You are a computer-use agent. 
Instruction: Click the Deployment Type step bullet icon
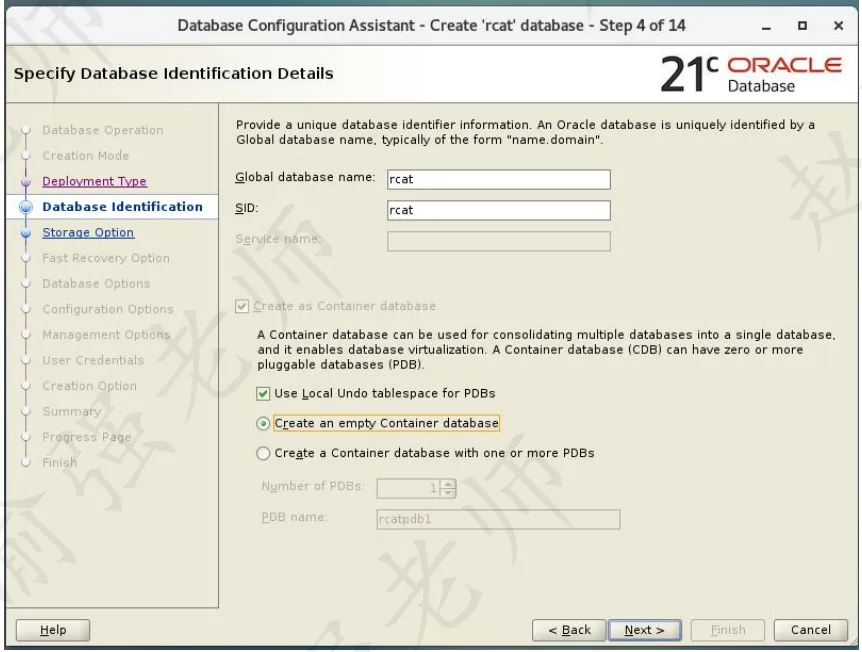click(x=26, y=182)
